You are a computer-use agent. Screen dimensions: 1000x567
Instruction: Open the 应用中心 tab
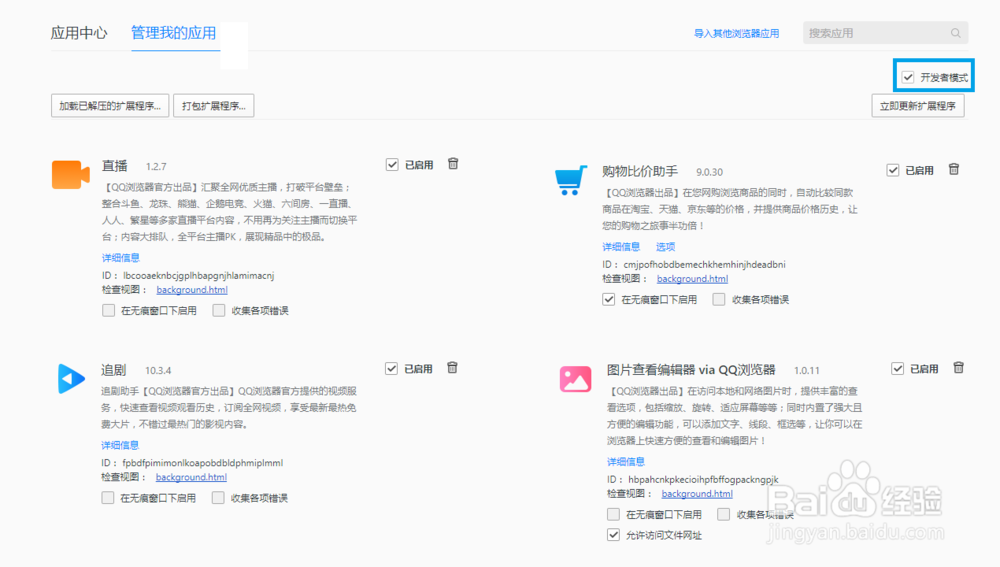pos(79,33)
